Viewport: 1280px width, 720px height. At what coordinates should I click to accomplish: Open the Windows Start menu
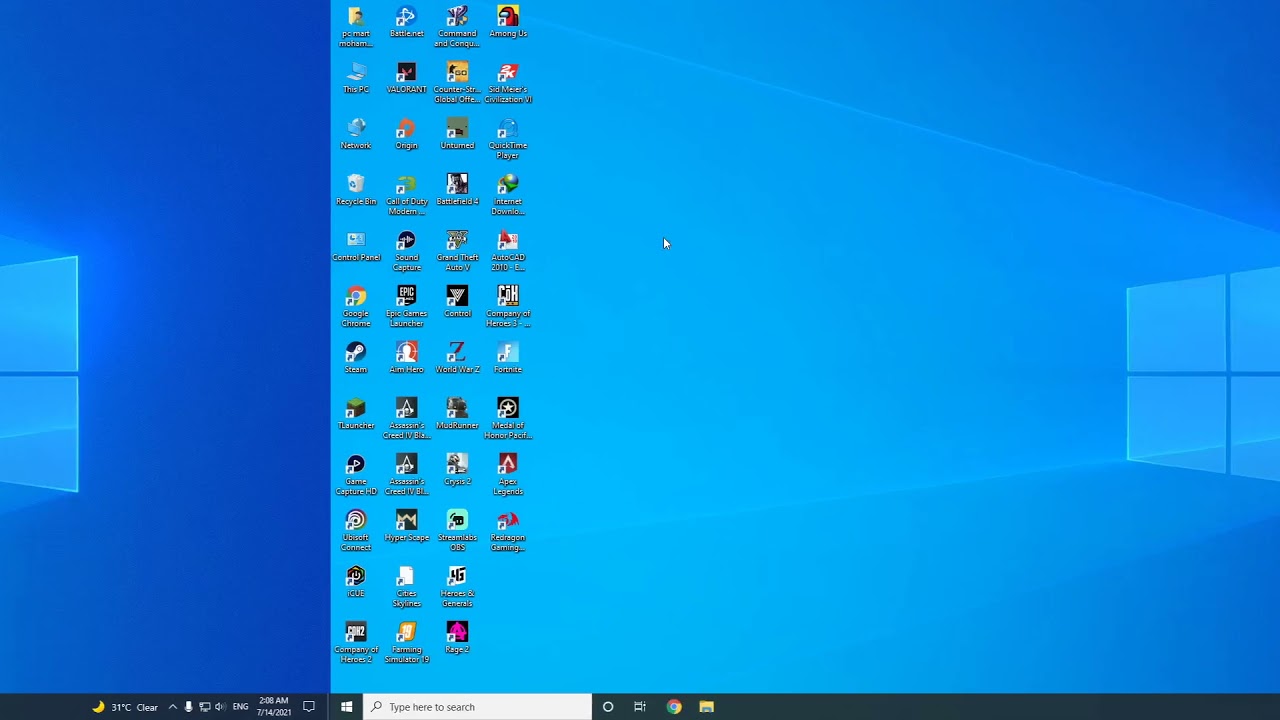(x=347, y=707)
